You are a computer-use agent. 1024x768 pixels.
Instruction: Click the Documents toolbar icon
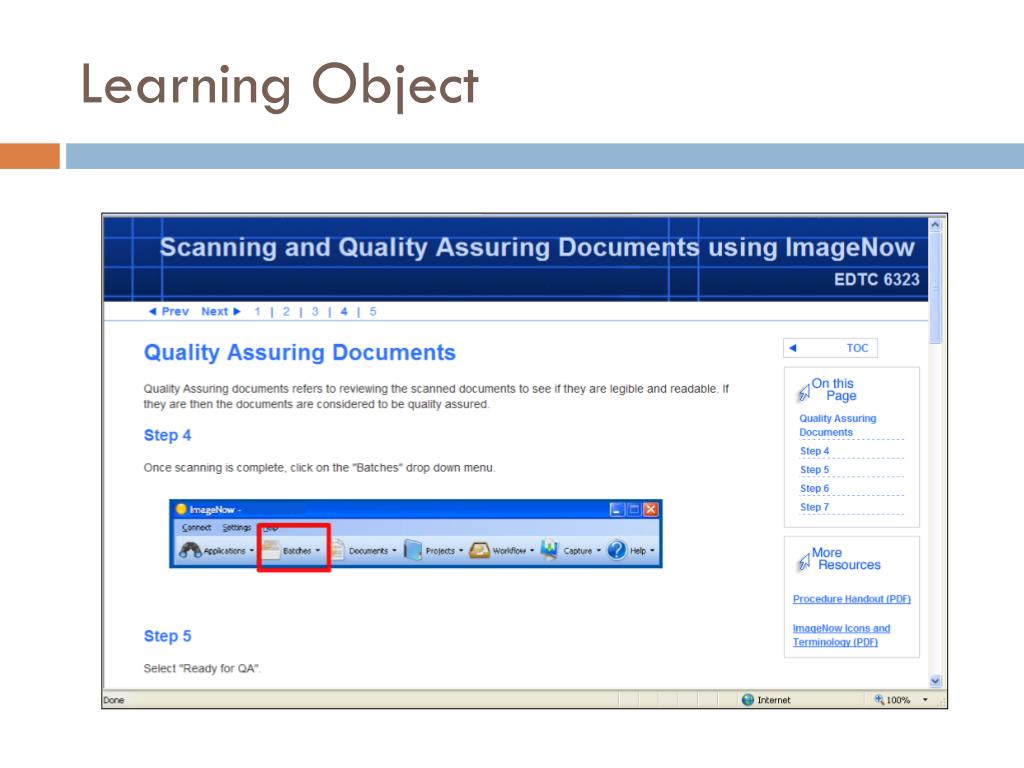338,550
